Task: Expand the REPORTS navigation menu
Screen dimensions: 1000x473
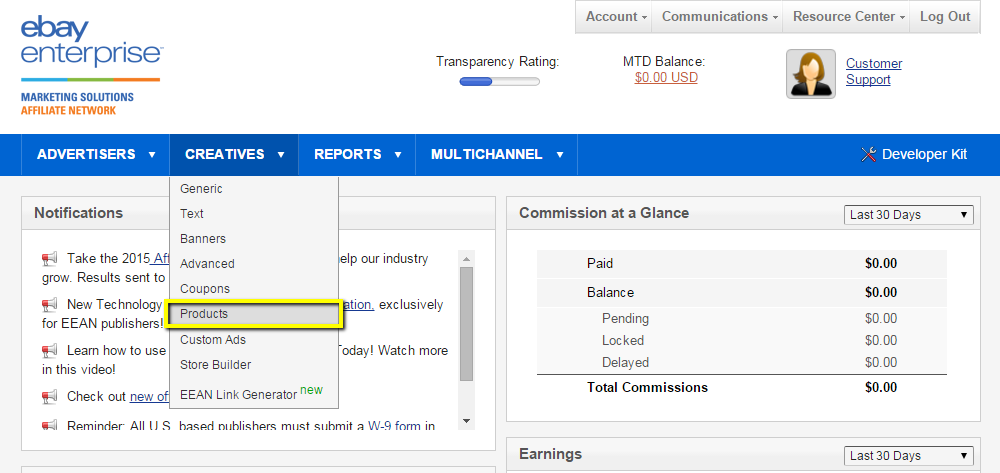Action: [357, 154]
